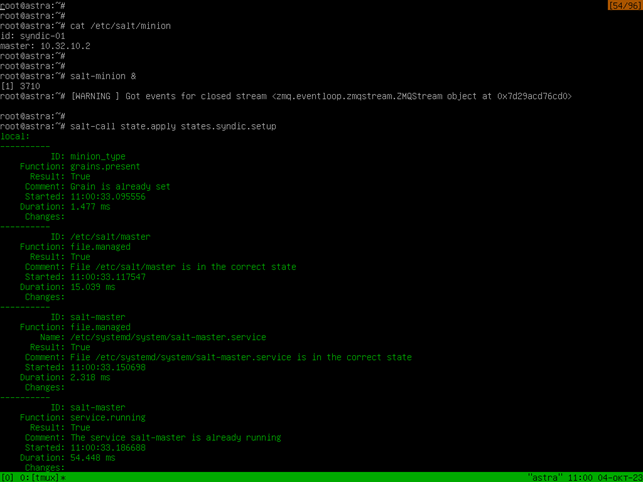The width and height of the screenshot is (643, 482).
Task: Click the id: syndic-01 line
Action: click(35, 36)
